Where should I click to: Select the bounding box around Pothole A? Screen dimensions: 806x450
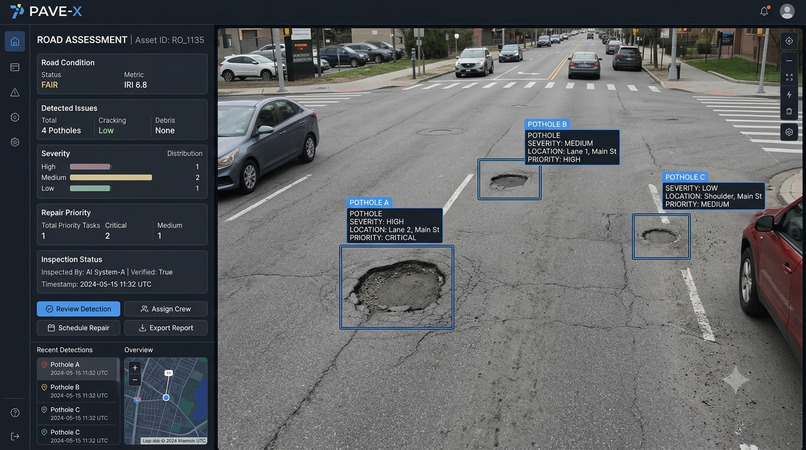pos(396,287)
